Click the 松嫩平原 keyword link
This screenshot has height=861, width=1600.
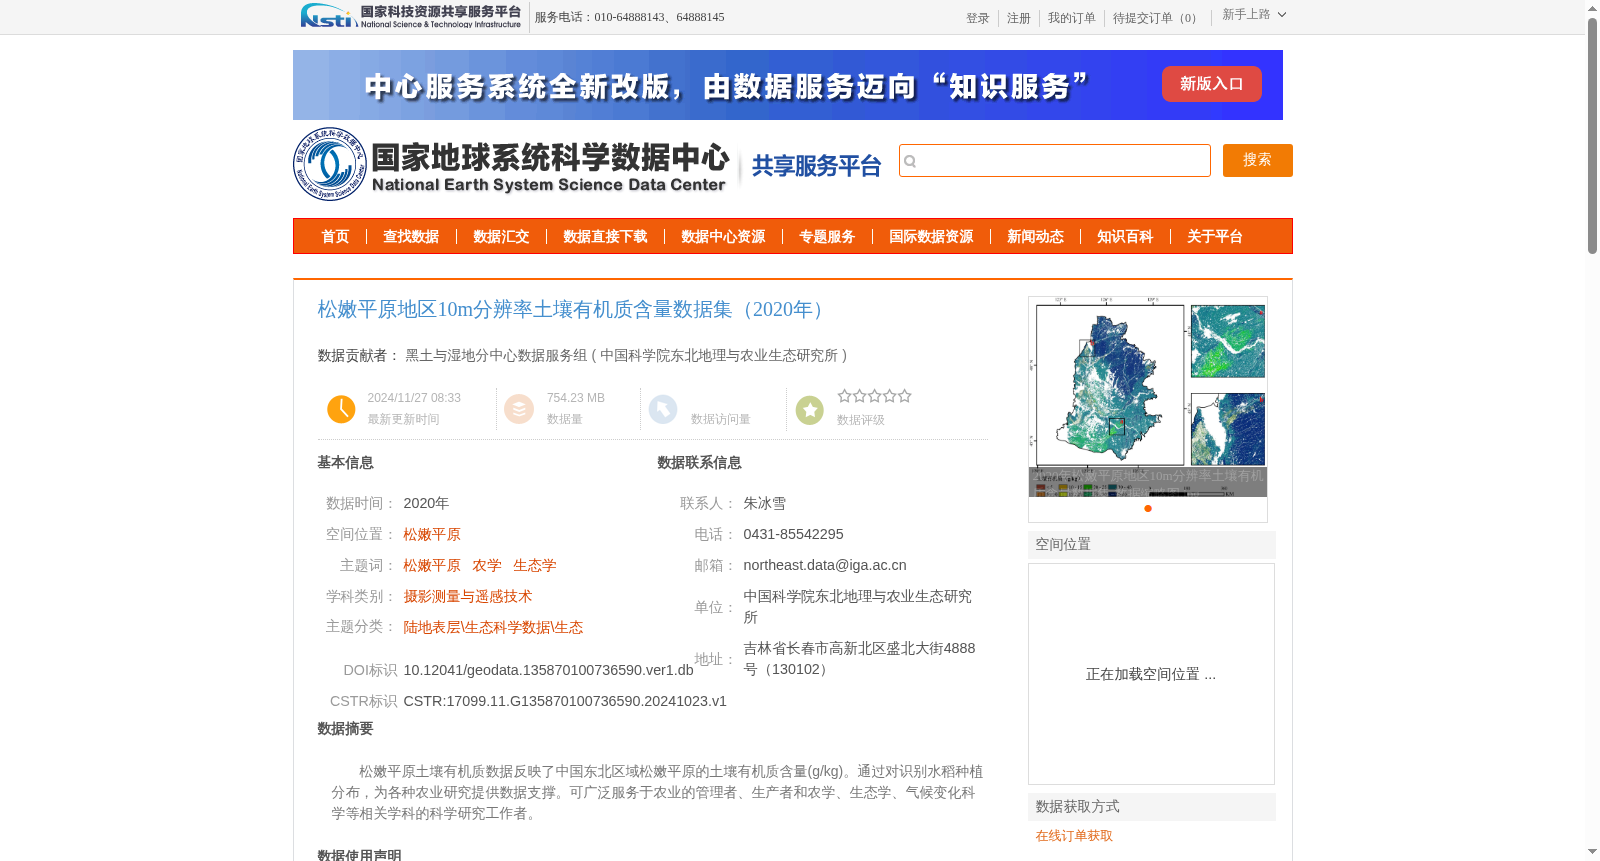(432, 566)
